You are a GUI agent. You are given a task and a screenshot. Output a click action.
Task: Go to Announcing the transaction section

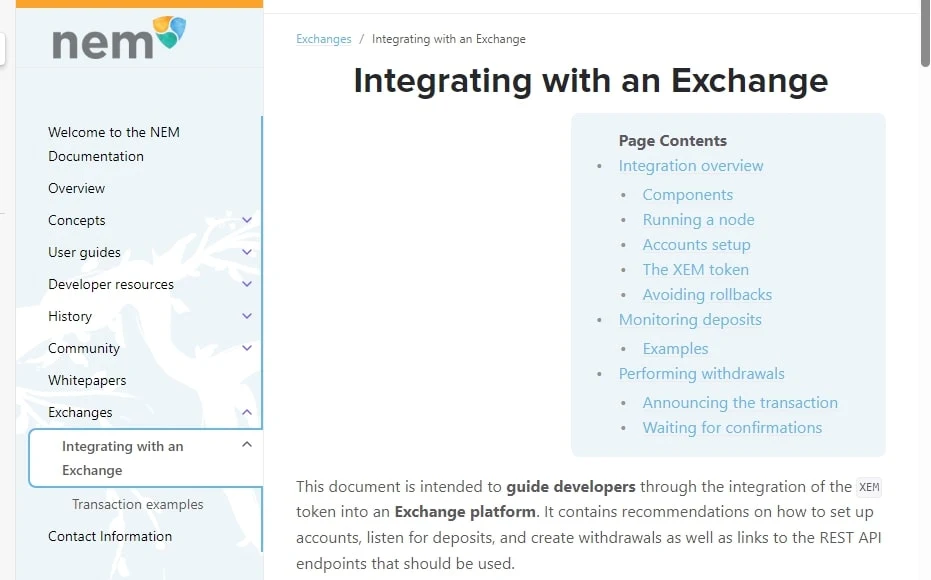(x=740, y=402)
